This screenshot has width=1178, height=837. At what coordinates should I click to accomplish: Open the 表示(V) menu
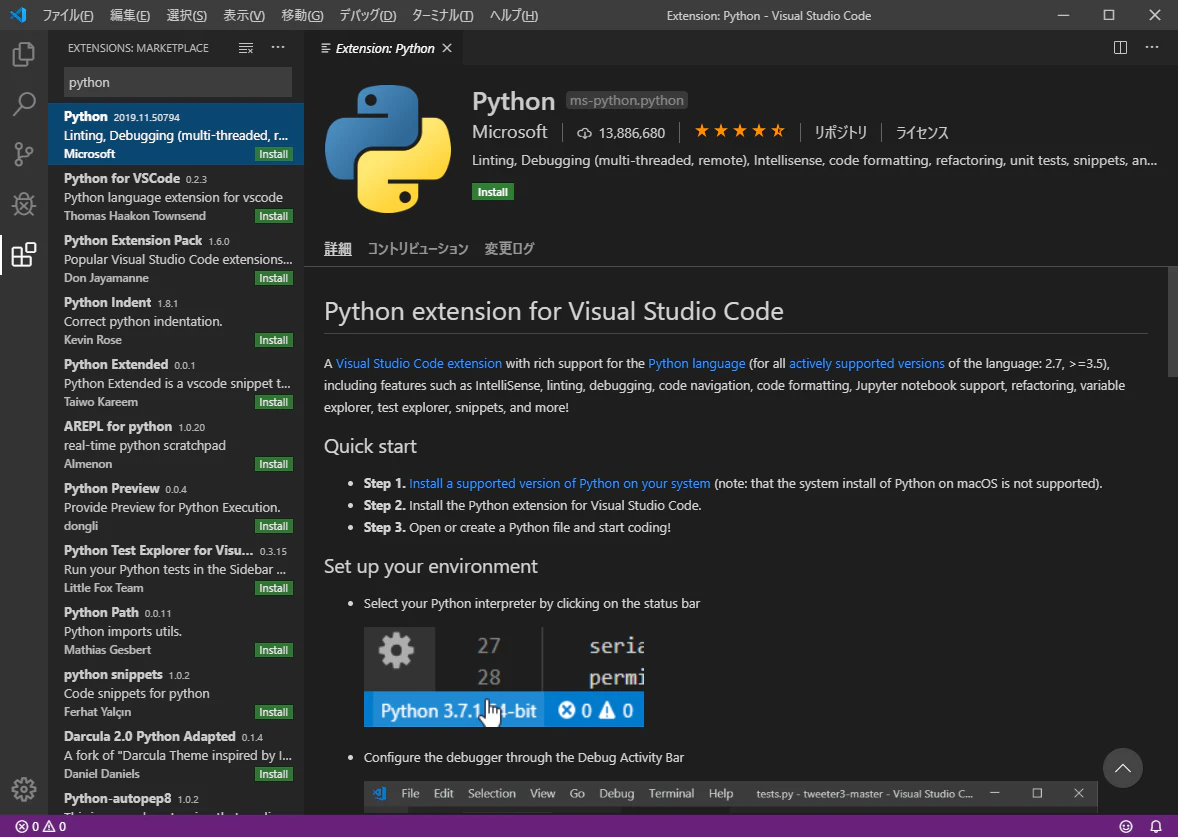click(x=243, y=15)
